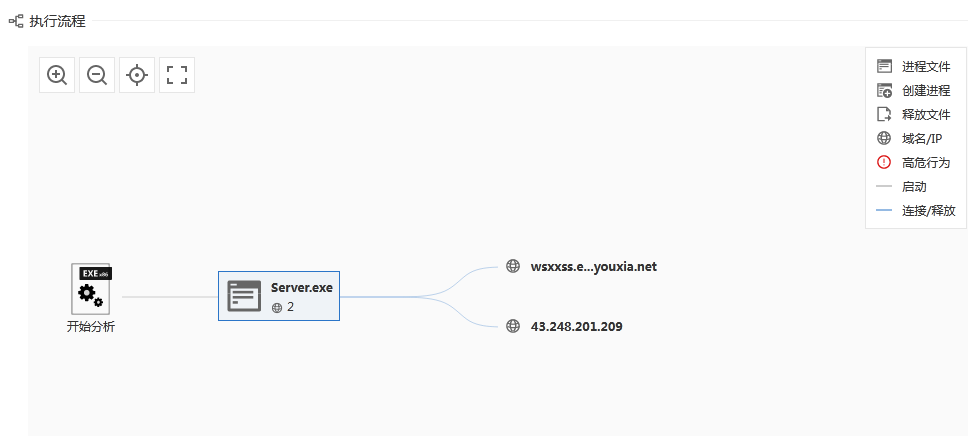This screenshot has height=436, width=975.
Task: Click the 释放文件 legend icon
Action: (x=884, y=115)
